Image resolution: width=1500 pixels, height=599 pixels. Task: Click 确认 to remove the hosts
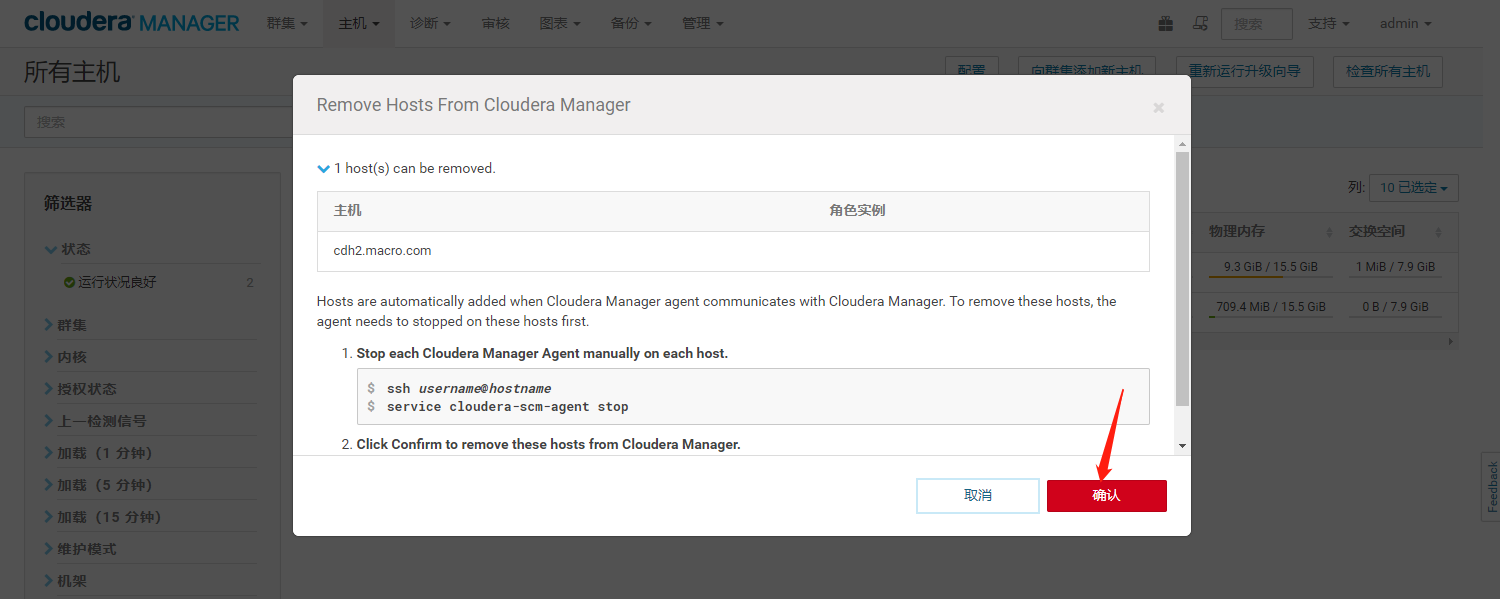coord(1106,496)
